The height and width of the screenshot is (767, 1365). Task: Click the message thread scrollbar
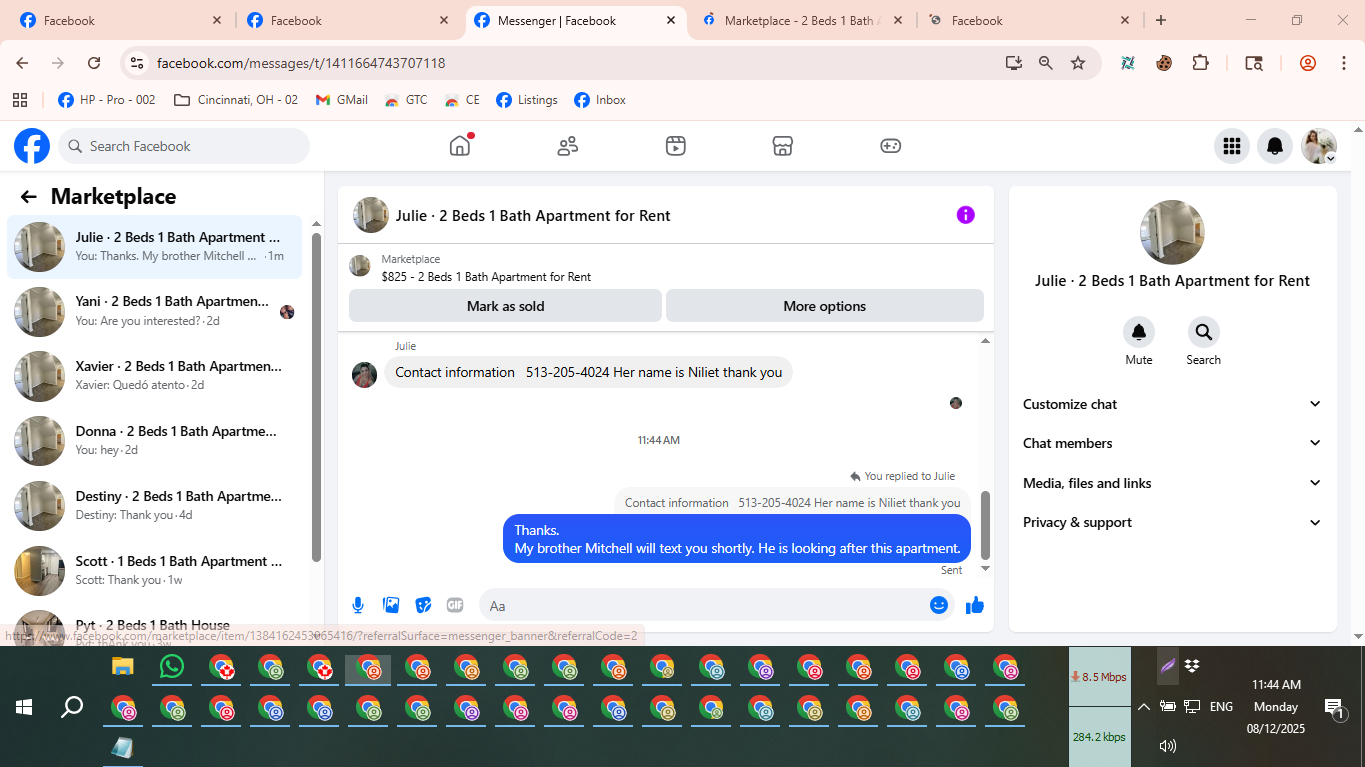(x=985, y=525)
